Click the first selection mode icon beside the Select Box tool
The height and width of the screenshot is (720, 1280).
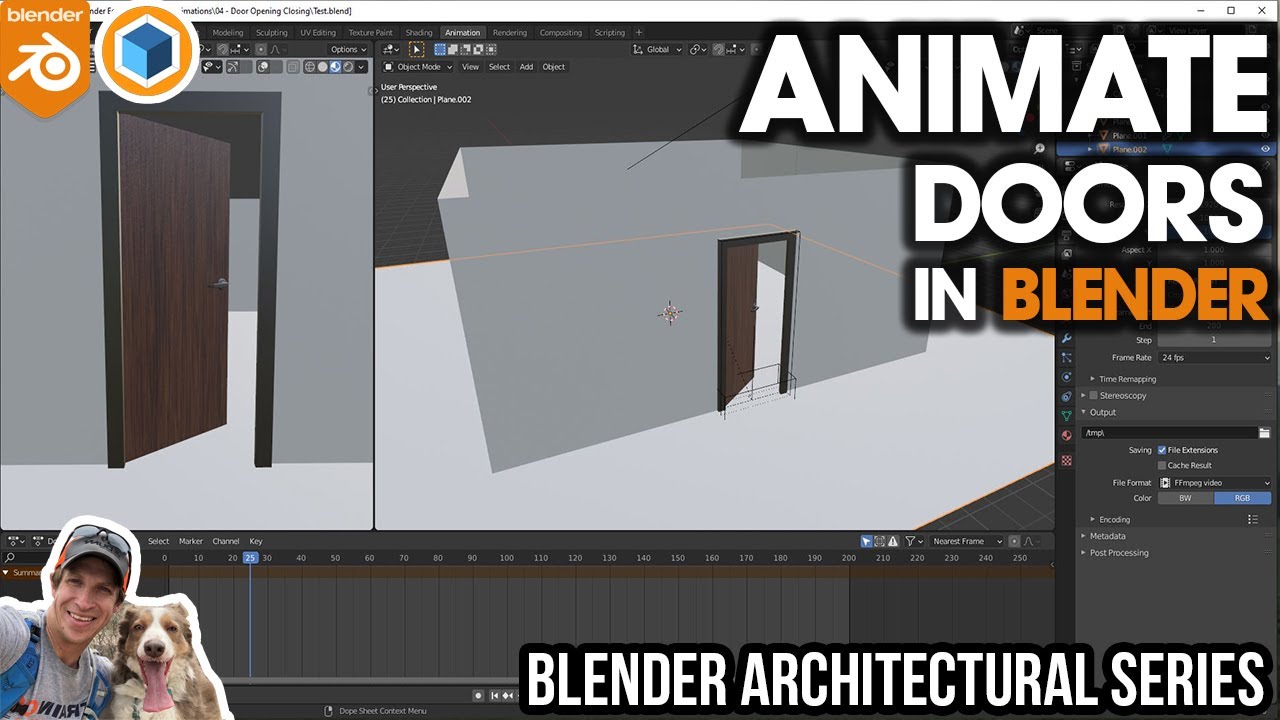point(439,49)
